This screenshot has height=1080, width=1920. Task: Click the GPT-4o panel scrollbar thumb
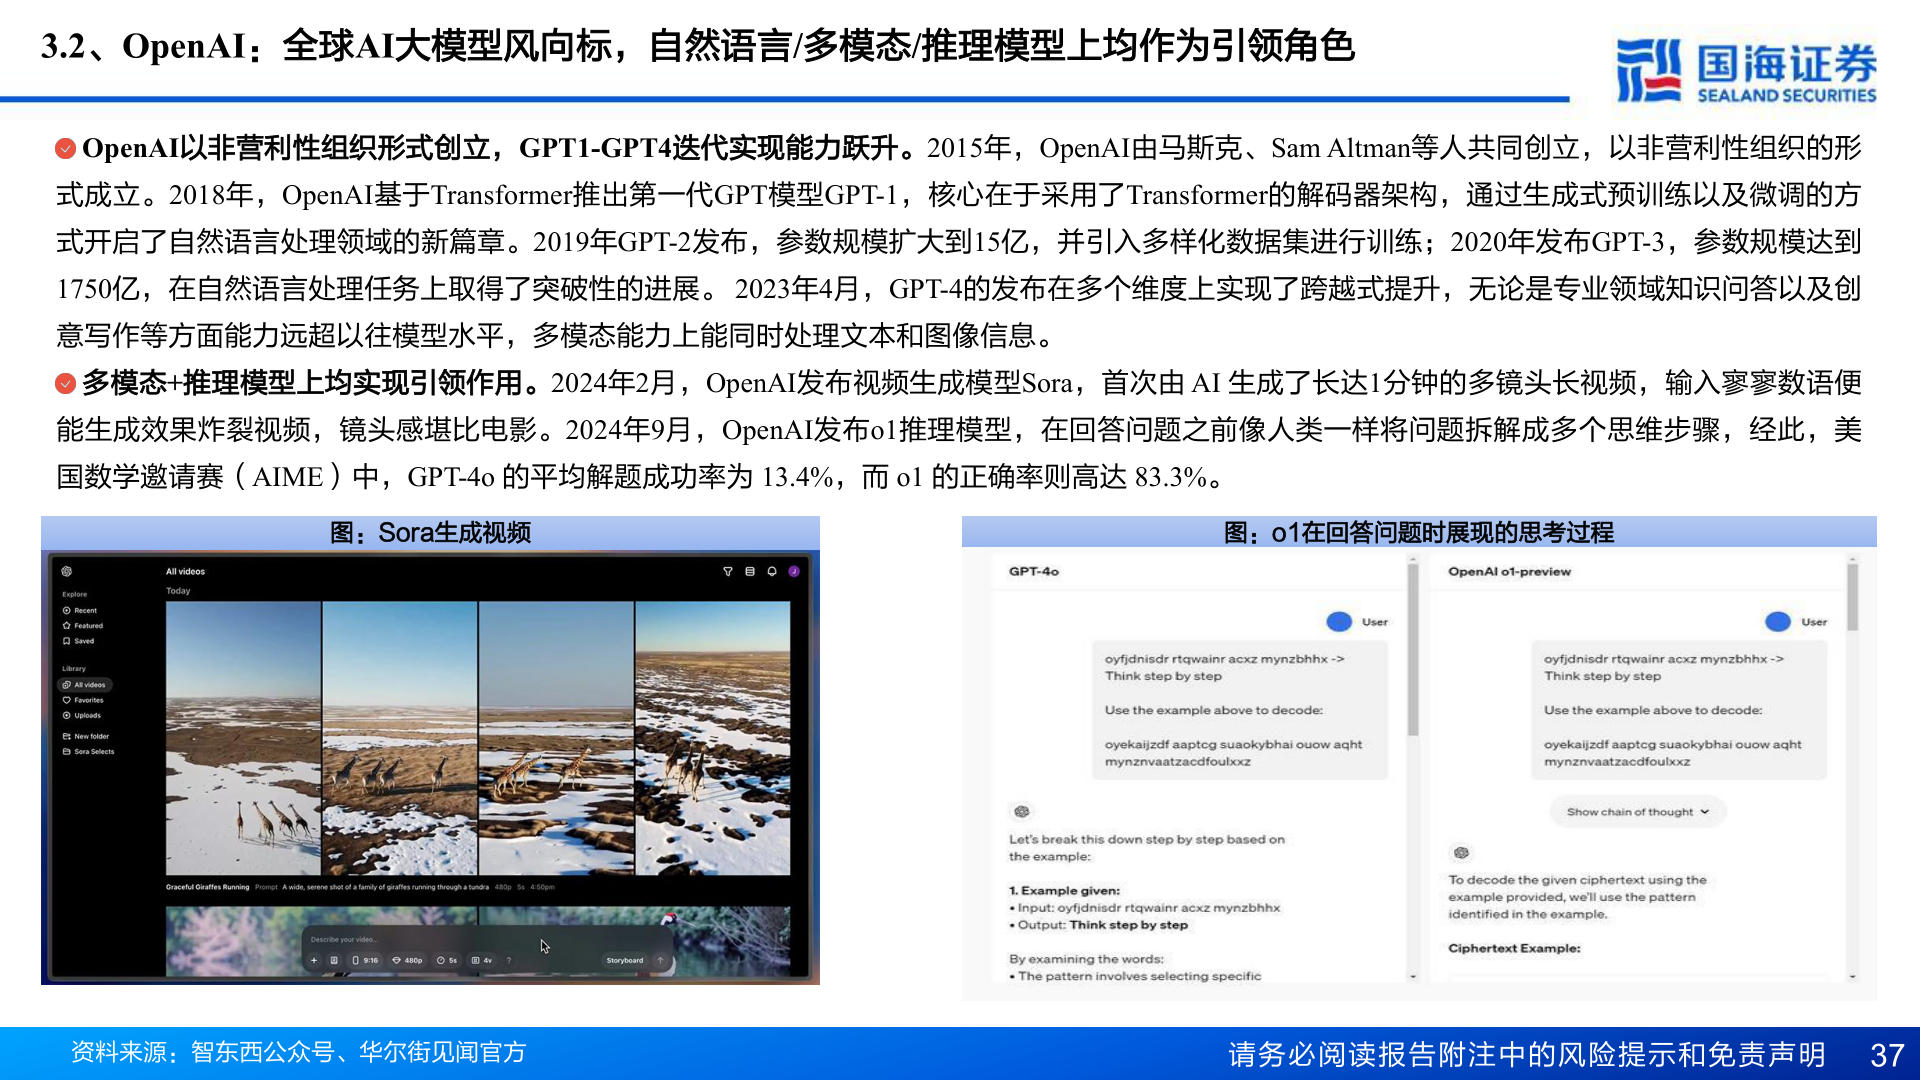coord(1413,650)
